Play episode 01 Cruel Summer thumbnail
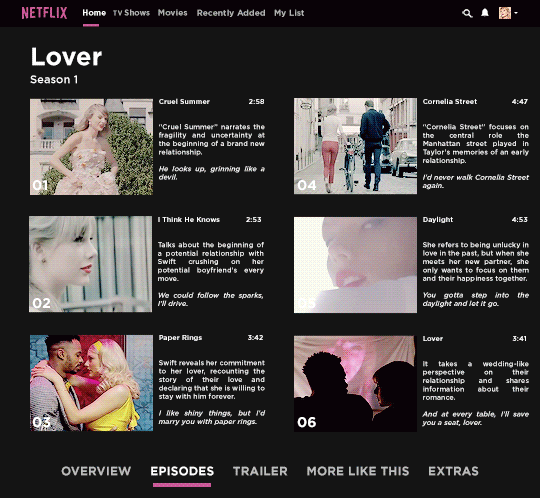 [x=91, y=147]
